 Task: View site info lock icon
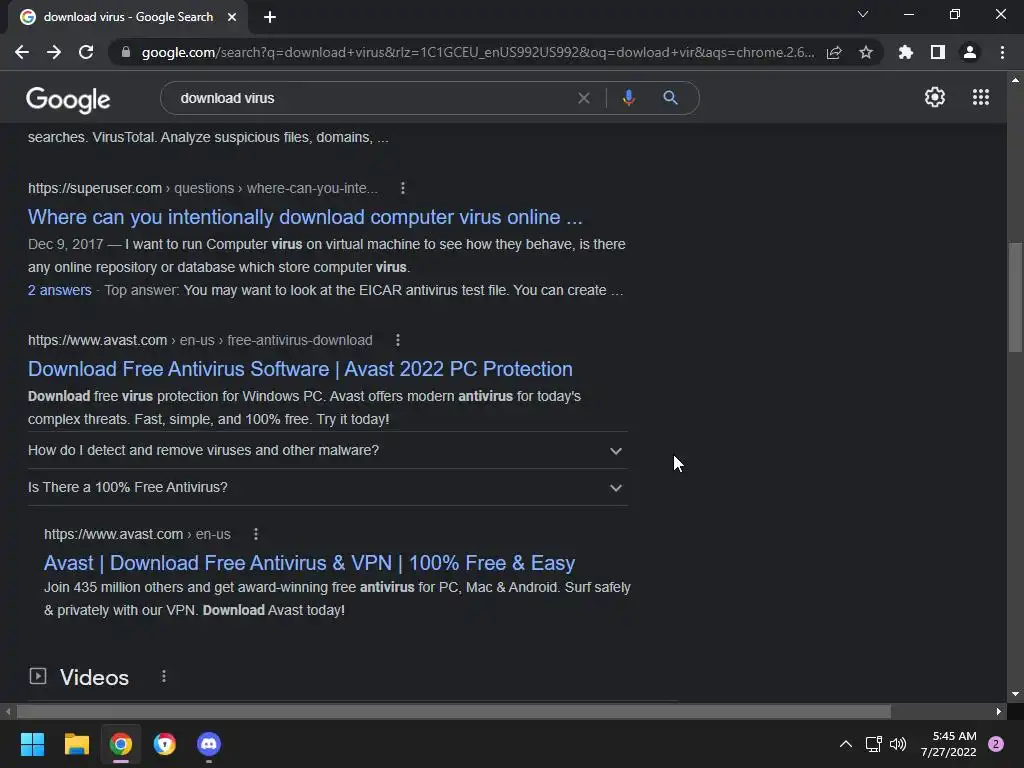click(x=126, y=52)
